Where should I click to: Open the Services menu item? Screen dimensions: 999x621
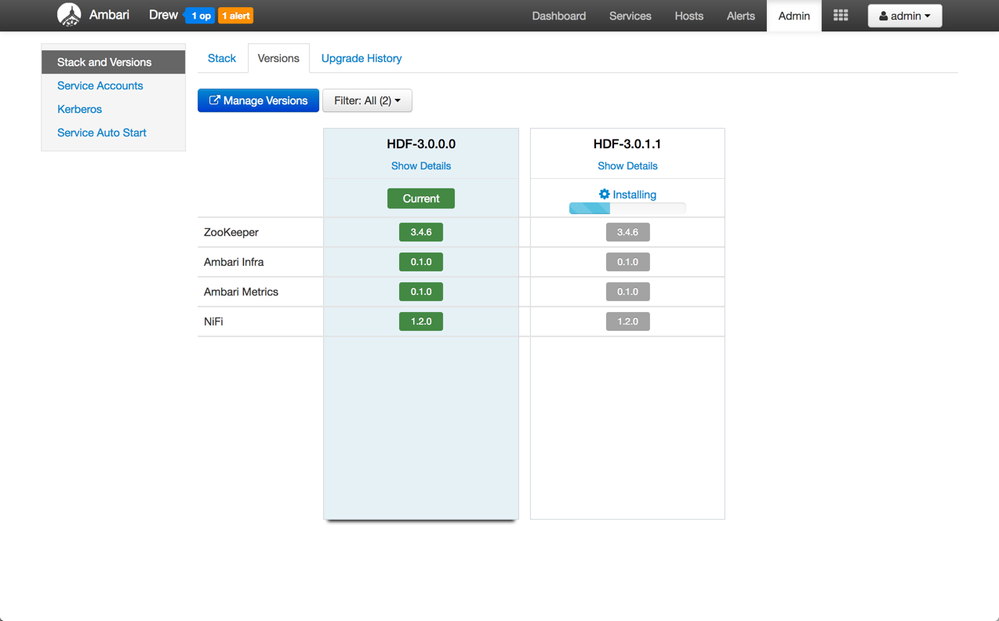click(x=630, y=16)
